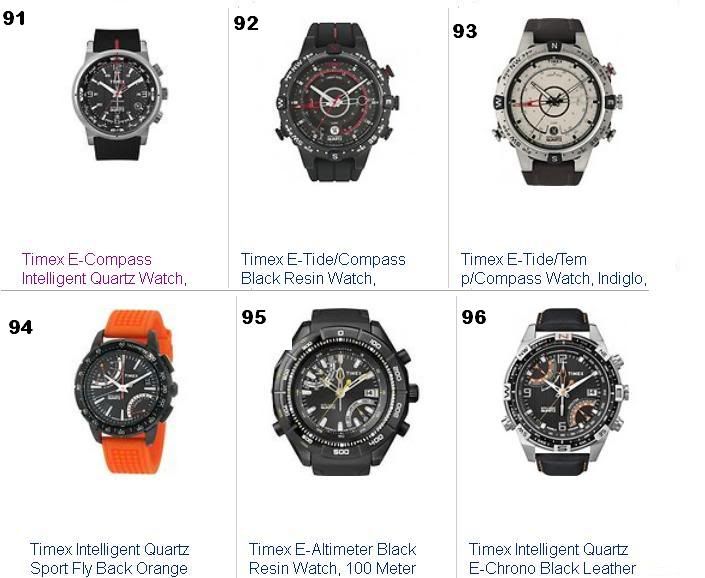The height and width of the screenshot is (578, 705).
Task: Open the Intelligent Quartz E-Chrono Black Leather link
Action: click(552, 559)
